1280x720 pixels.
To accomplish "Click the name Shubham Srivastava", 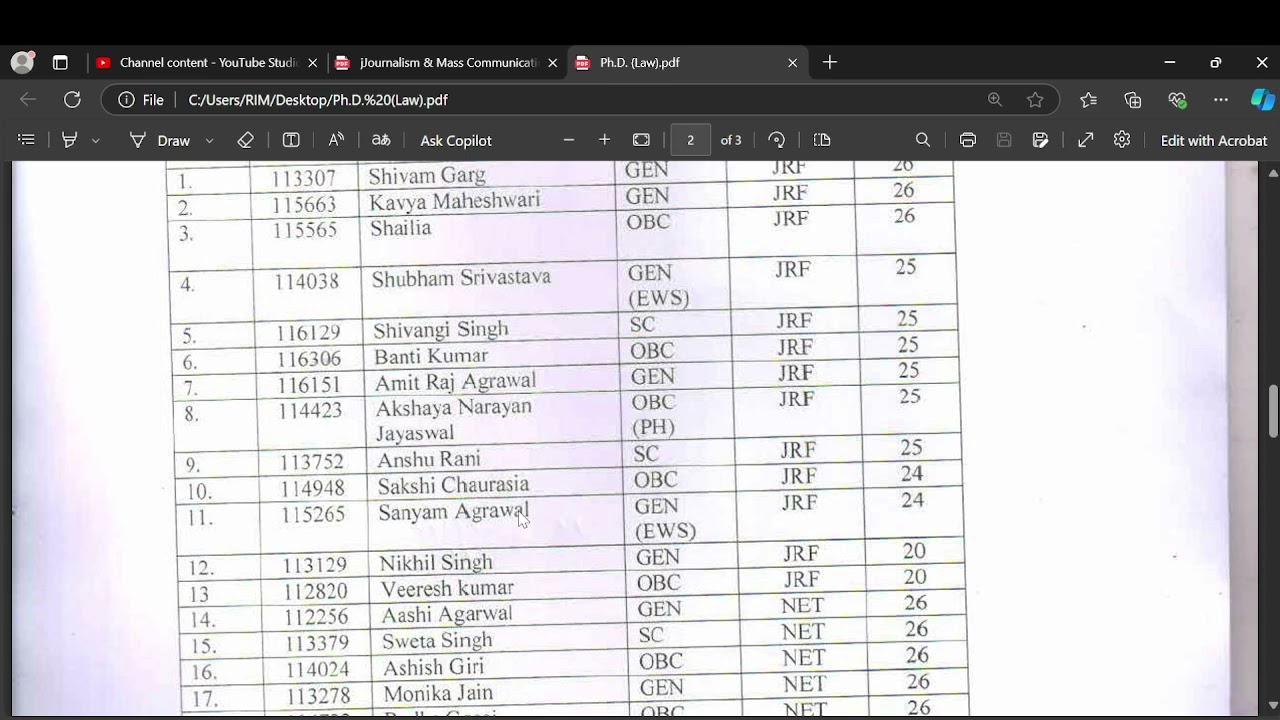I will pyautogui.click(x=461, y=279).
